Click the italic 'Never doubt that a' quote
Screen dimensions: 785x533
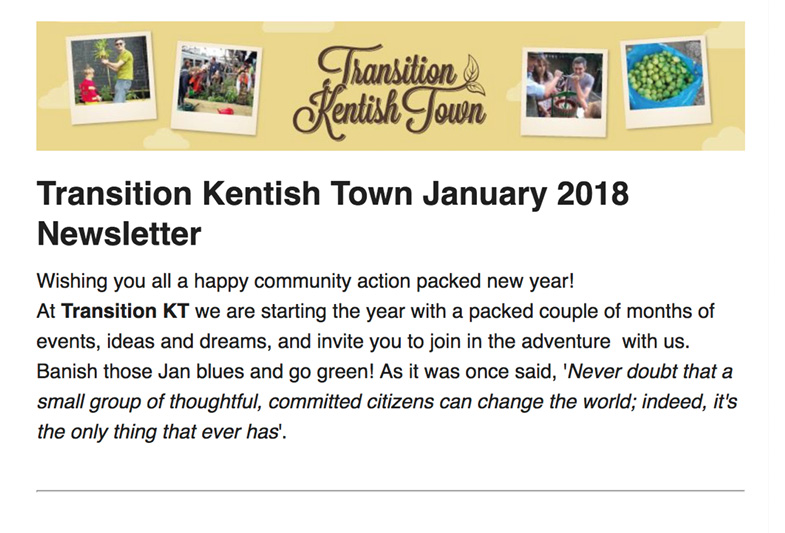[650, 372]
